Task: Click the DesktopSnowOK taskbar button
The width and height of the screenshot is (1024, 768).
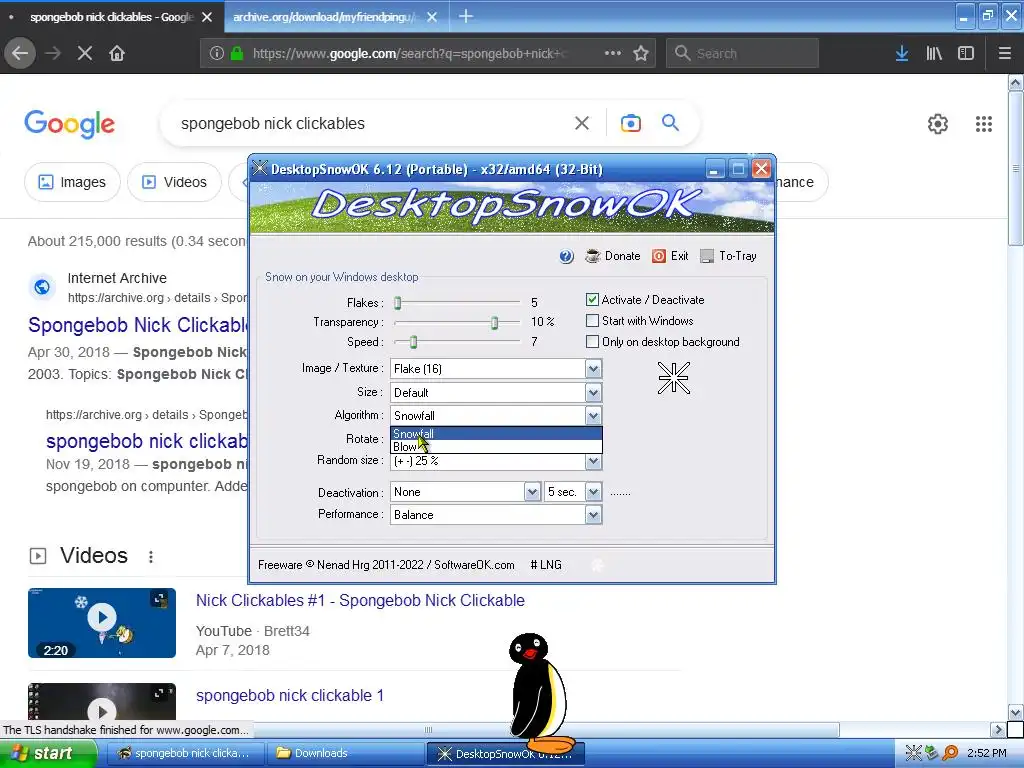Action: click(505, 754)
